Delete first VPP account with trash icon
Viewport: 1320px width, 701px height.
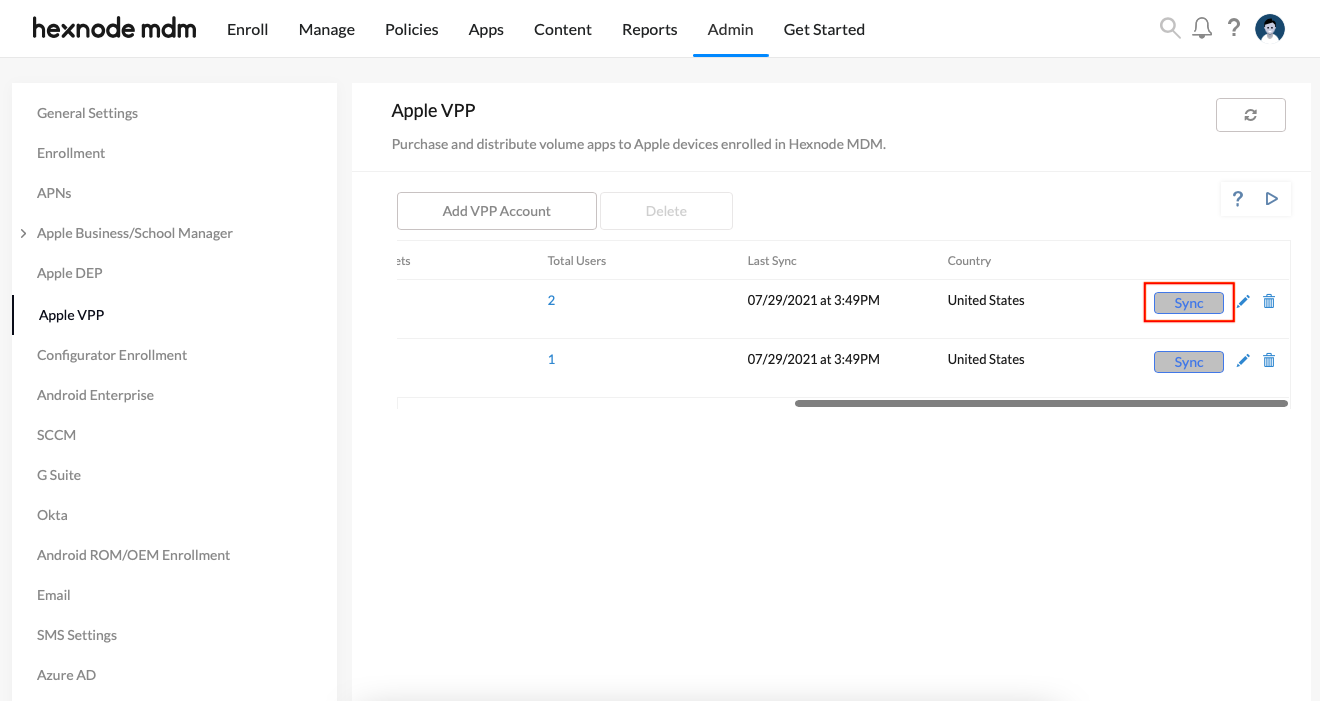(x=1269, y=301)
